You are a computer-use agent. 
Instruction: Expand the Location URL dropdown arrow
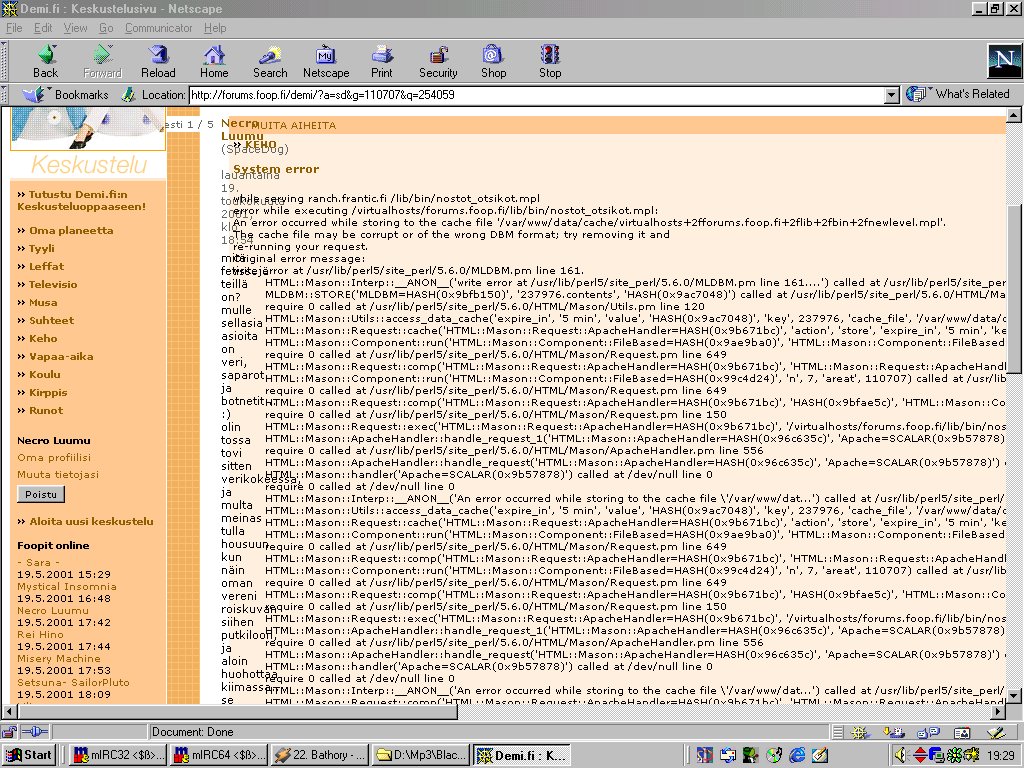(x=891, y=95)
